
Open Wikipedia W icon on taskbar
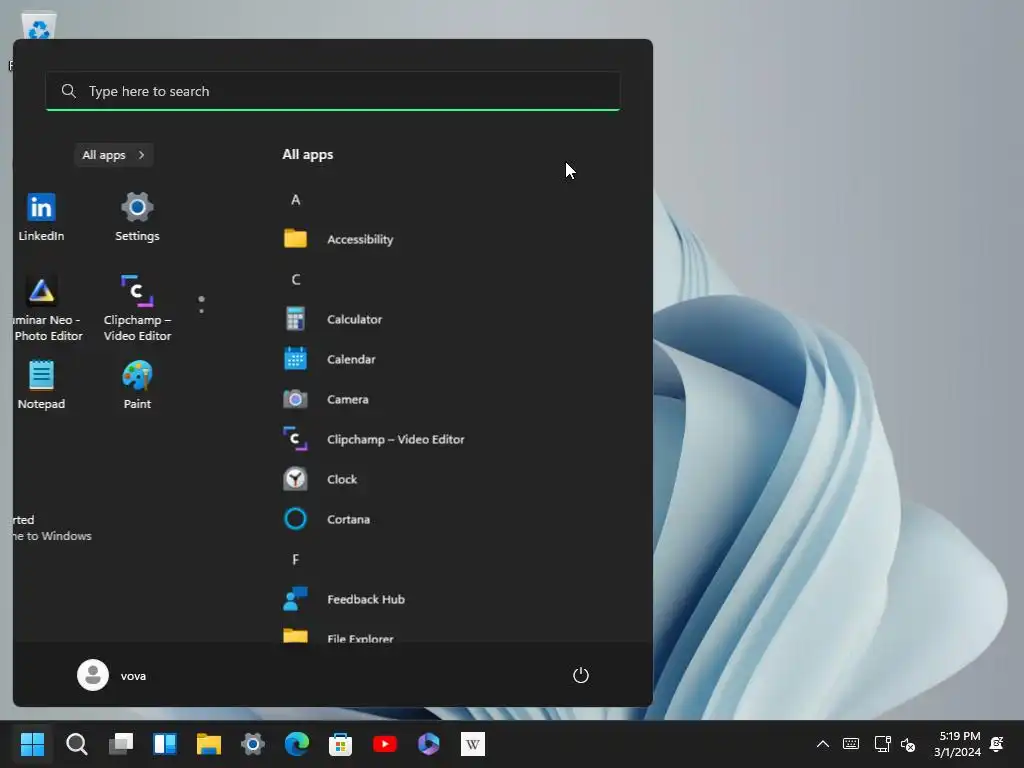point(473,744)
